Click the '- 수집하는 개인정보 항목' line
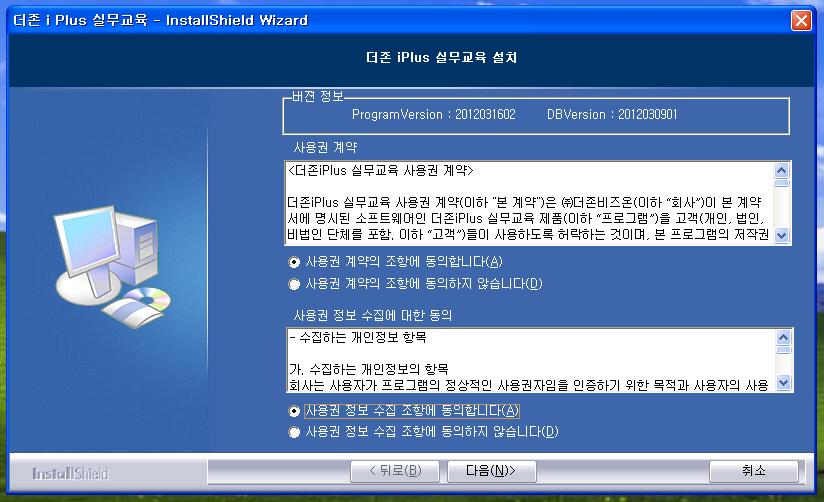Viewport: 824px width, 502px height. point(357,337)
